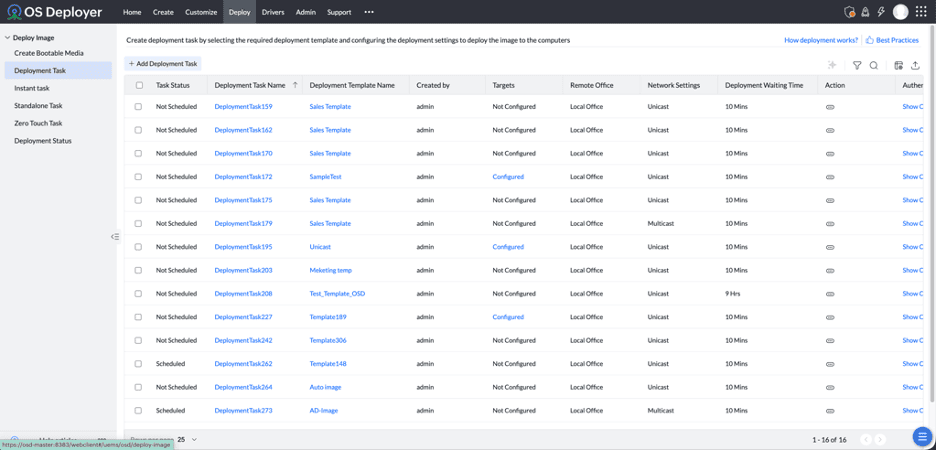Select Create Bootable Media in sidebar

(49, 53)
